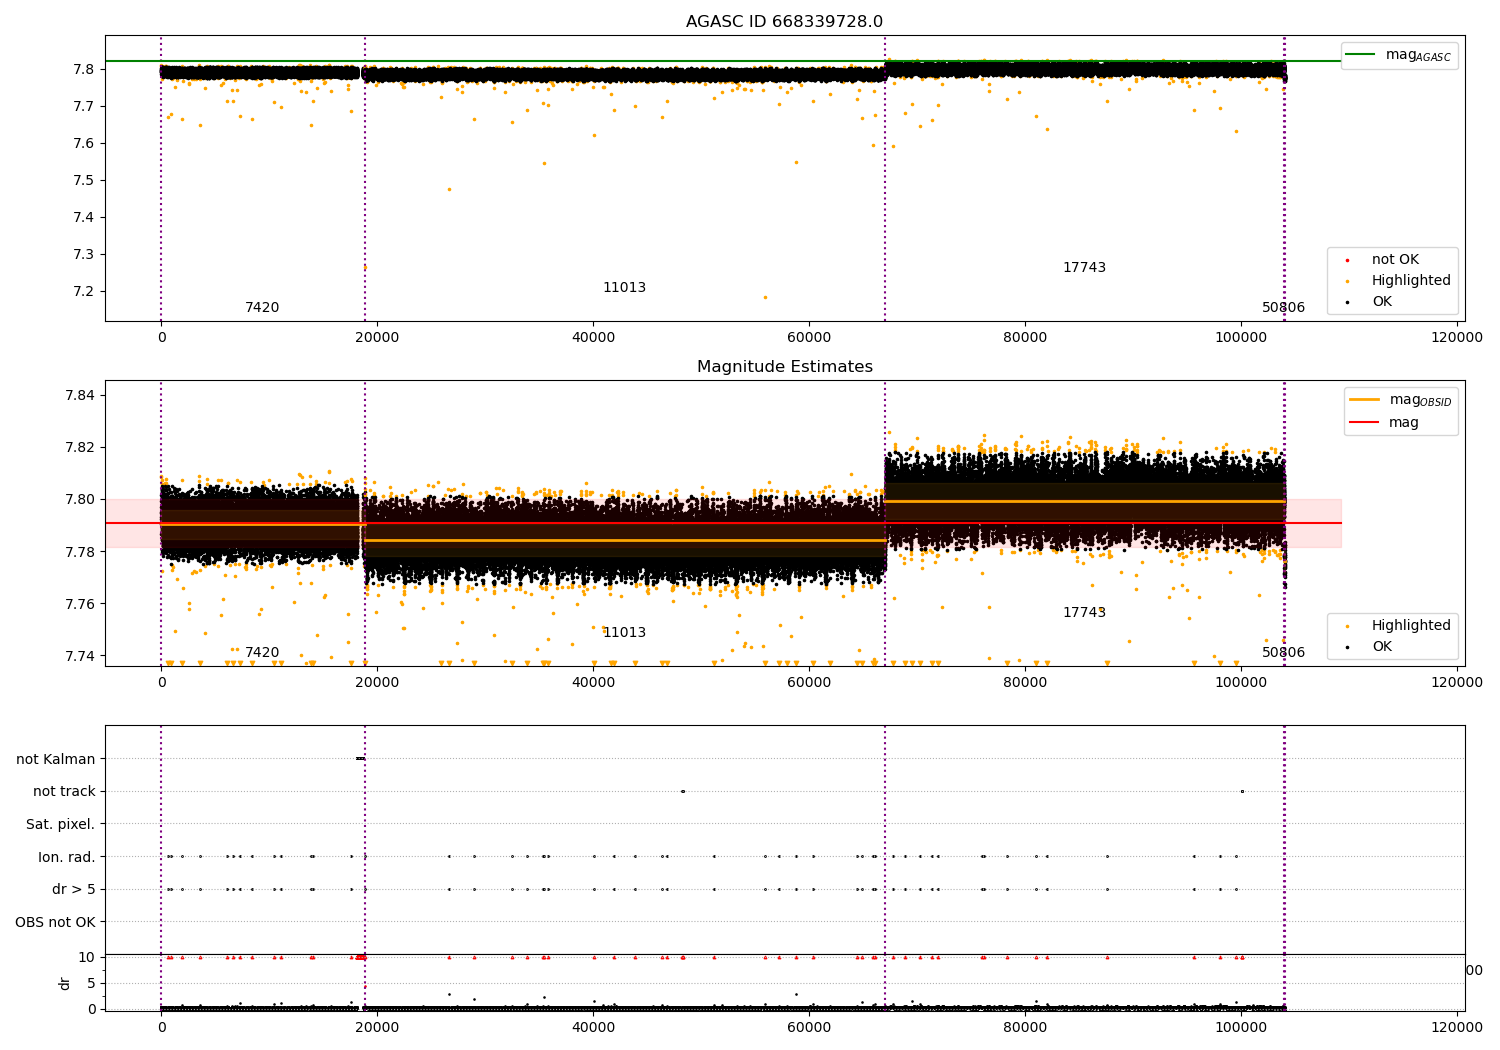Screen dimensions: 1500x1050
Task: Click 'not OK' legend entry in top plot
Action: (1394, 260)
